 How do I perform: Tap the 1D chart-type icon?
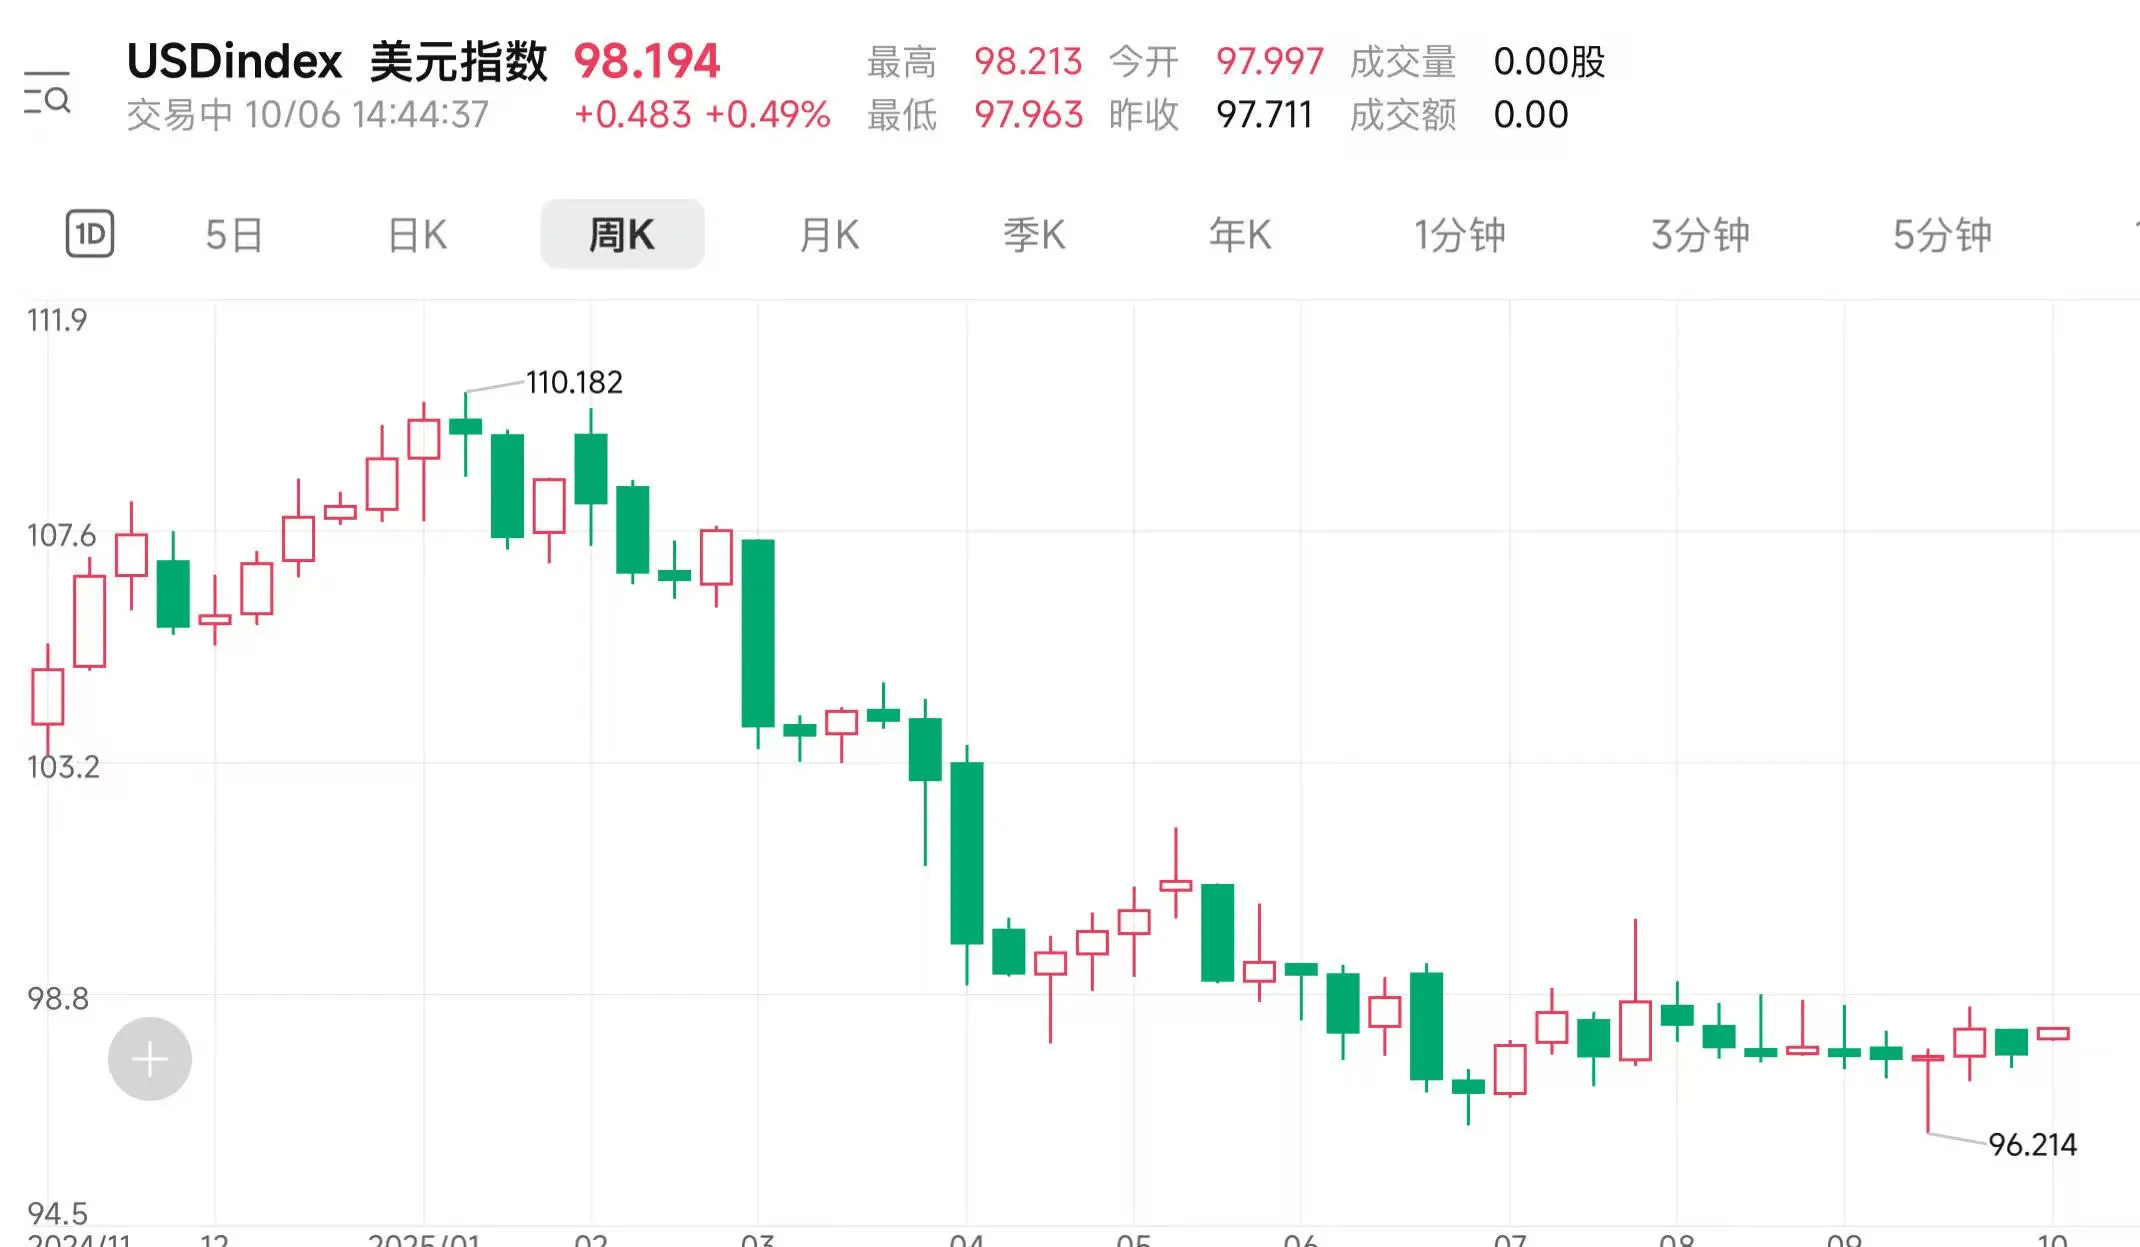coord(88,233)
